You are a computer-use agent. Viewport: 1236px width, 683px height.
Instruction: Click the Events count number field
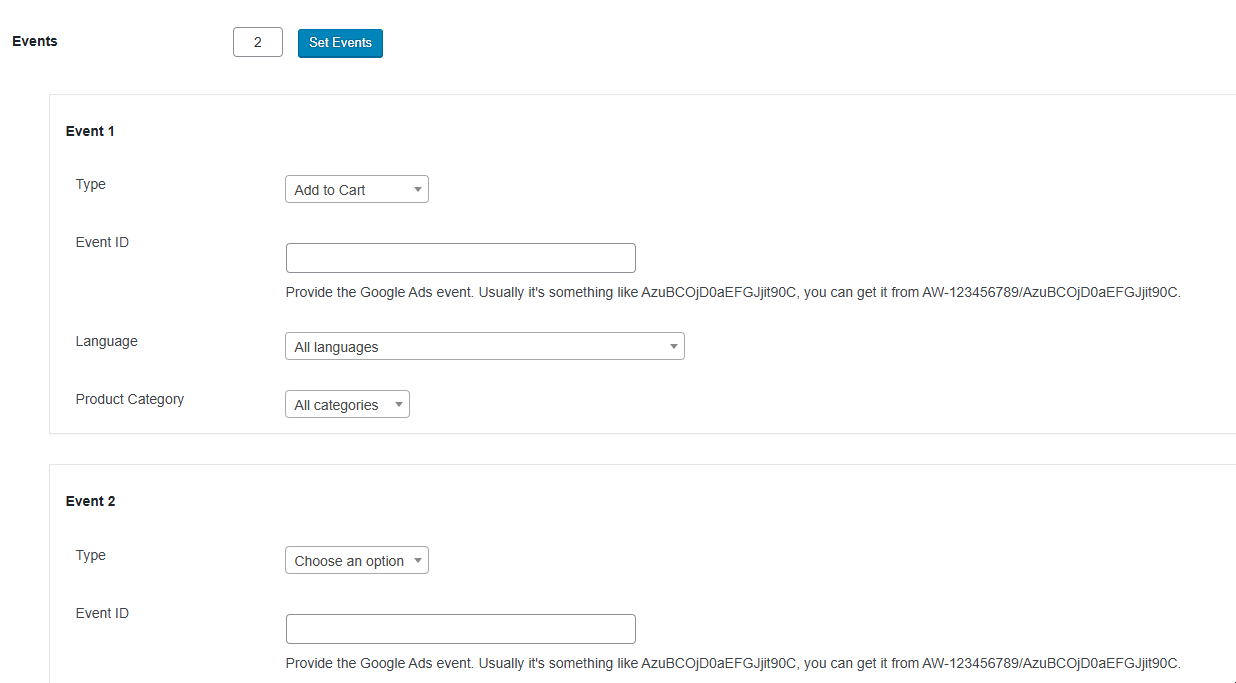tap(258, 42)
